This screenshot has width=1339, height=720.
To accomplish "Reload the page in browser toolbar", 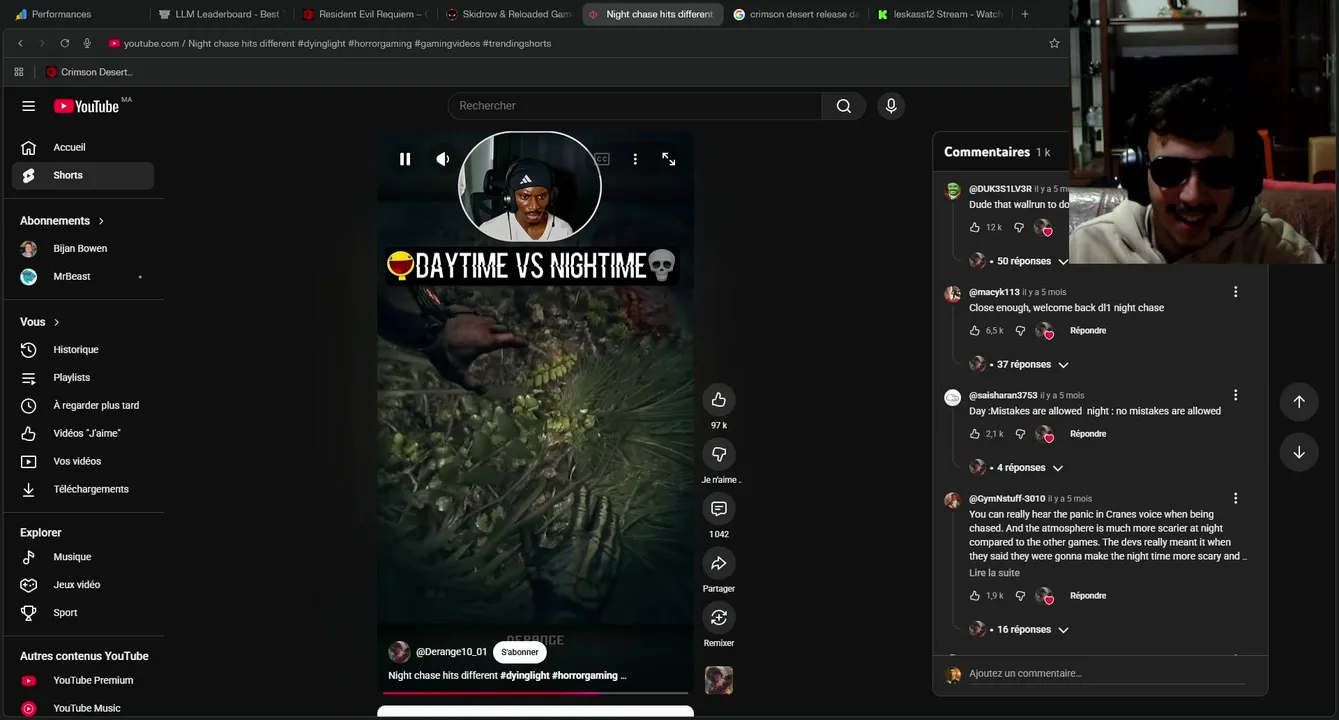I will point(65,43).
